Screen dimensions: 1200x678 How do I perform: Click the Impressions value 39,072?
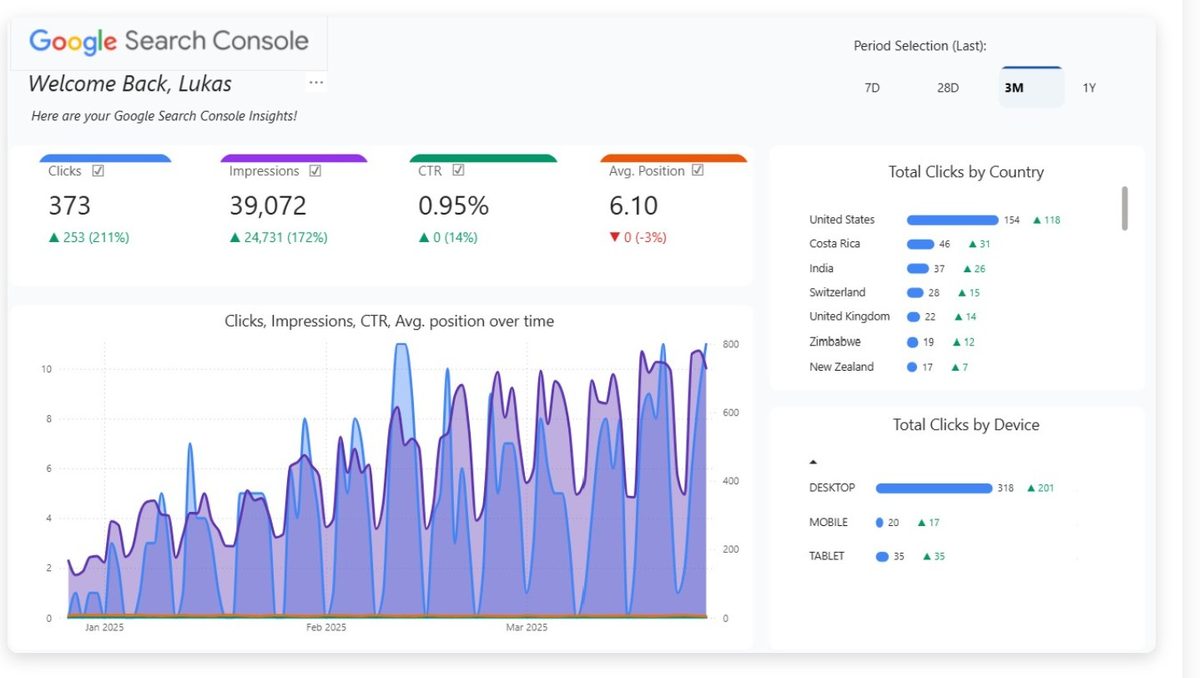coord(267,206)
